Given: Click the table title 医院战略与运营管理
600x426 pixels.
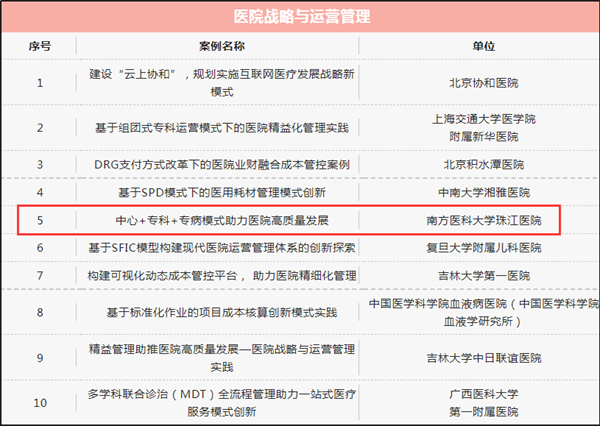Looking at the screenshot, I should pos(302,17).
